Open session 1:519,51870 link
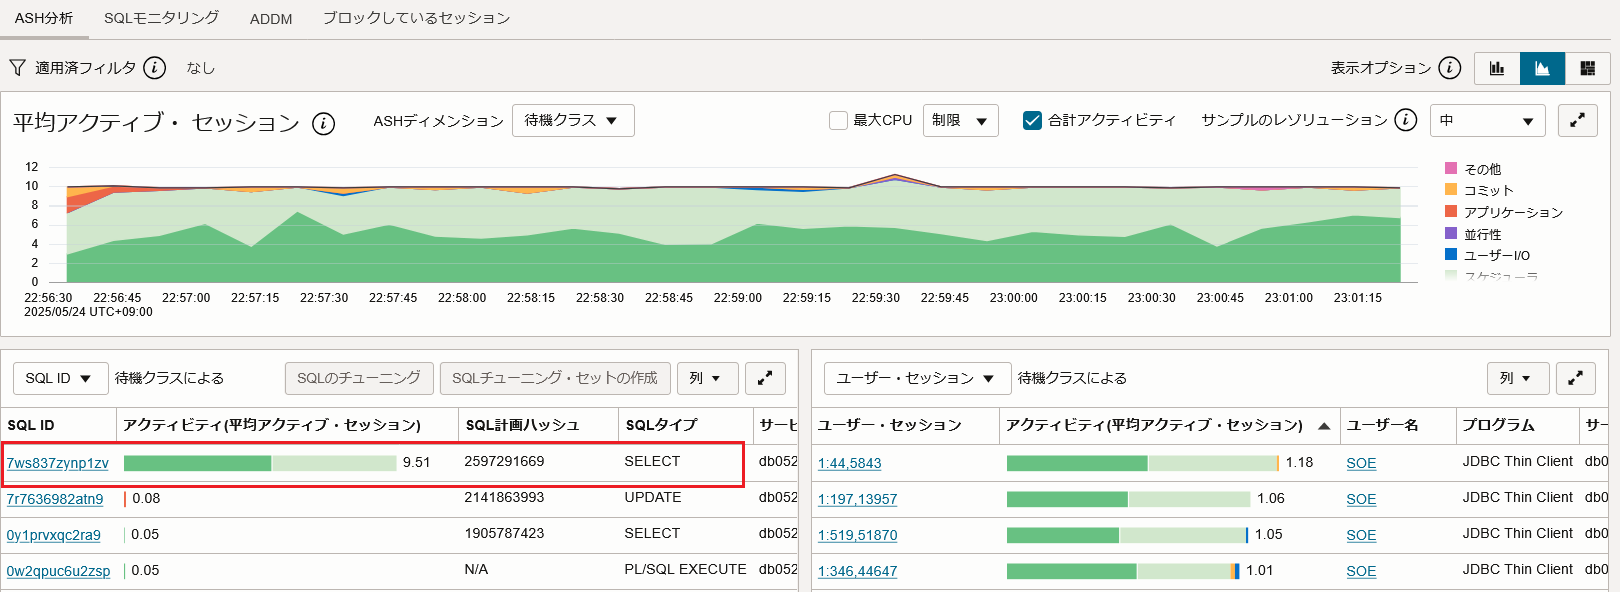 tap(858, 535)
